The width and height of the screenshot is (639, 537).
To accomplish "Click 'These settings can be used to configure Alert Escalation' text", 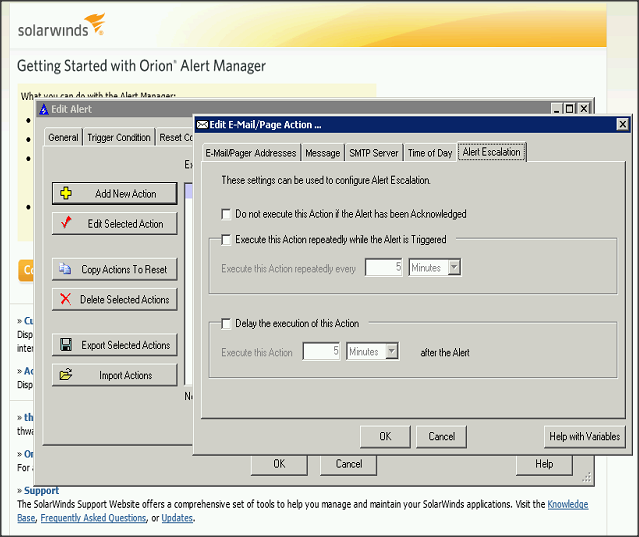I will pos(326,180).
